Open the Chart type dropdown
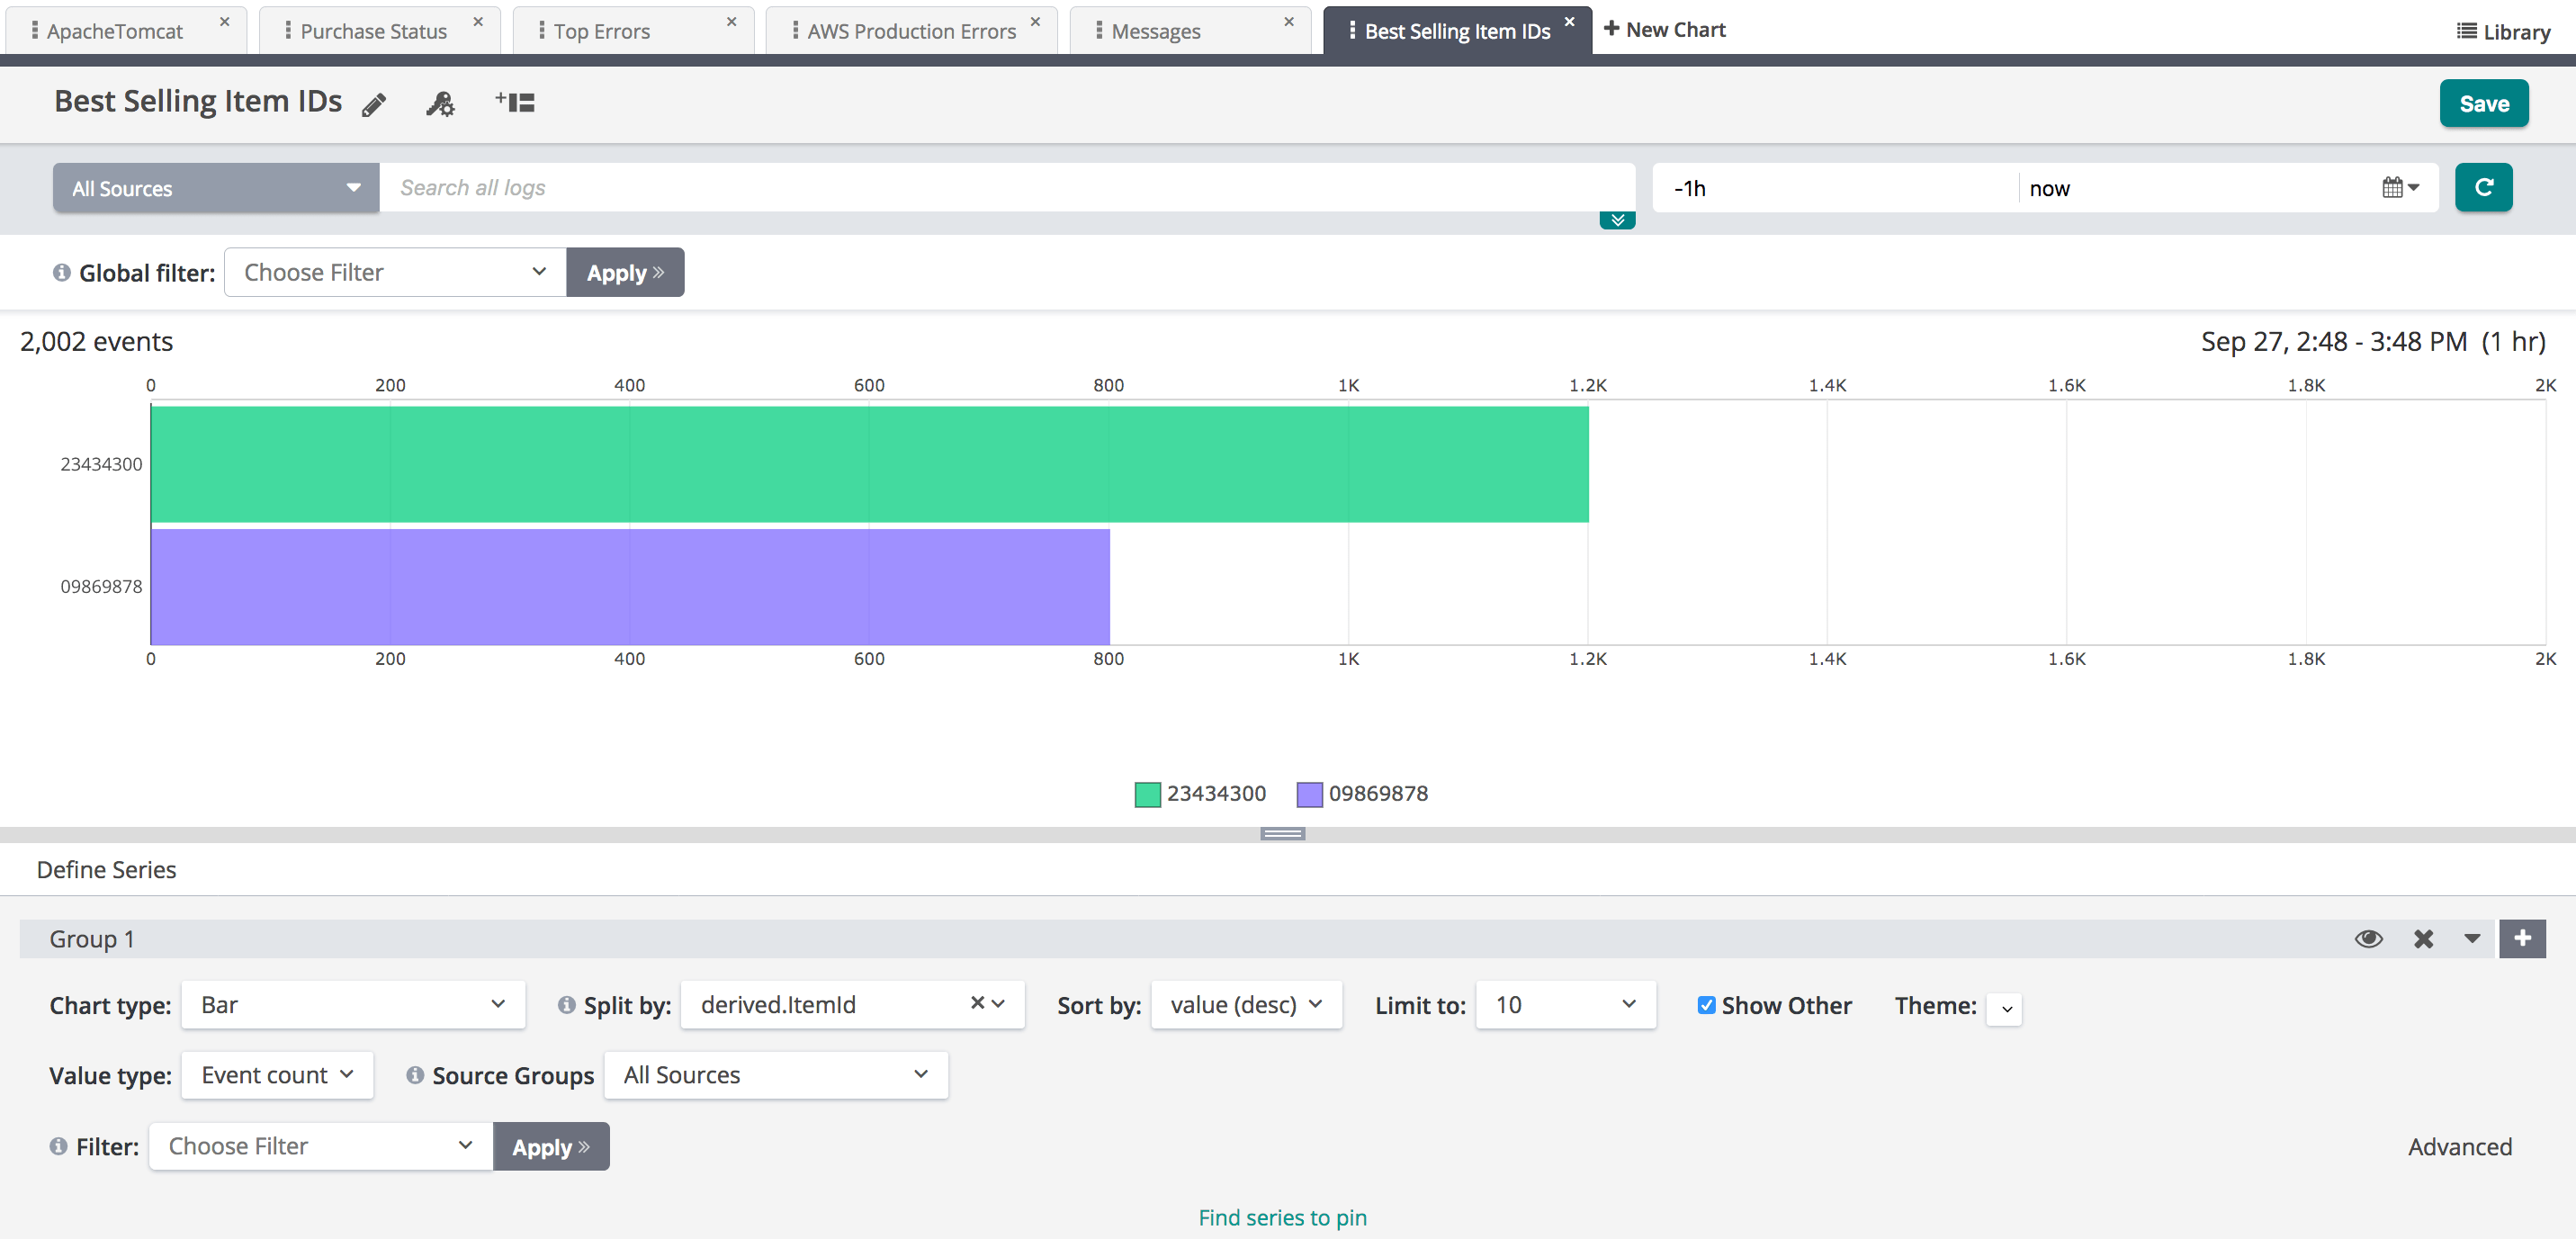 point(352,1005)
